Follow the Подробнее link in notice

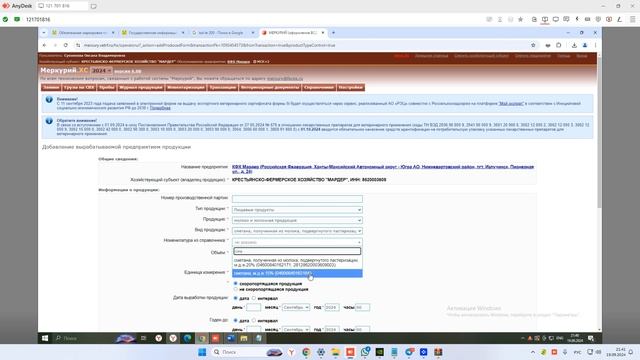click(x=160, y=108)
